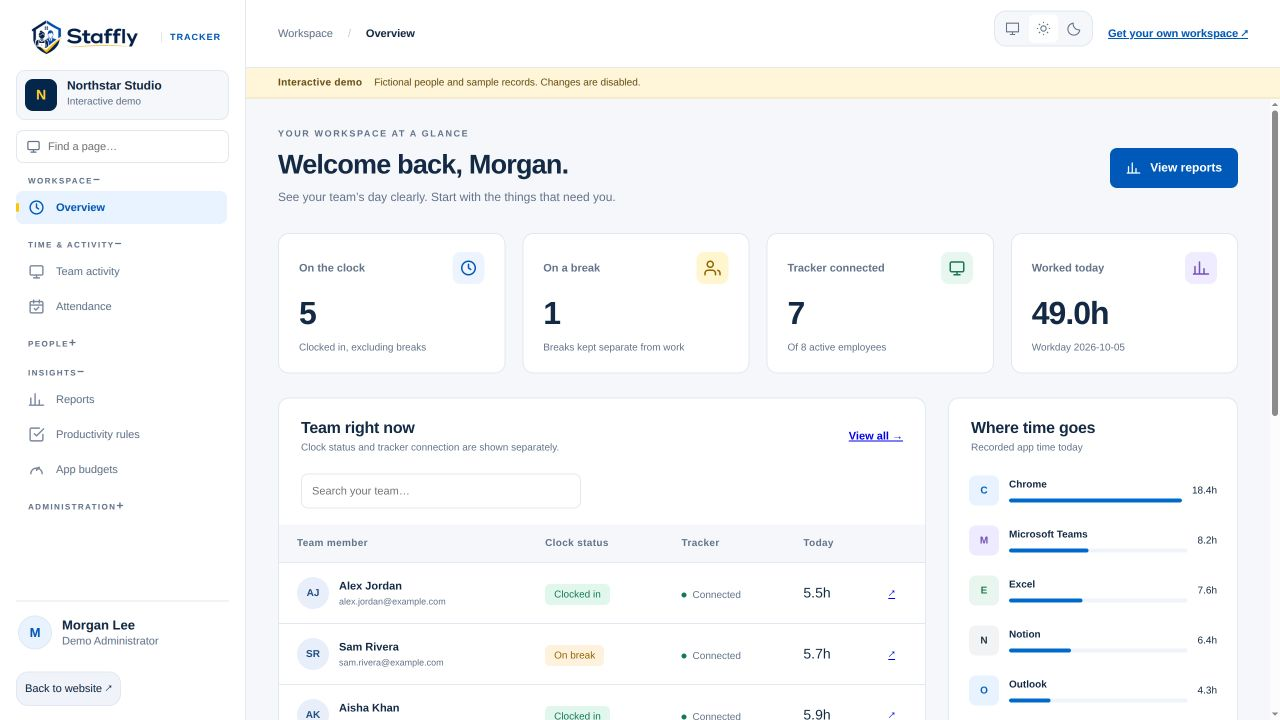The image size is (1280, 720).
Task: Click the monitor icon on Tracker connected card
Action: [x=957, y=268]
